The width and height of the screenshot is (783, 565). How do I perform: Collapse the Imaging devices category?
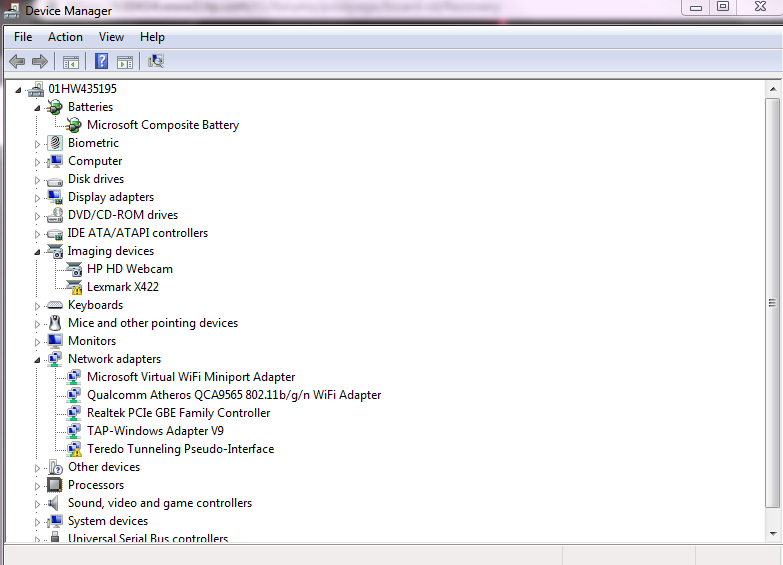point(37,252)
